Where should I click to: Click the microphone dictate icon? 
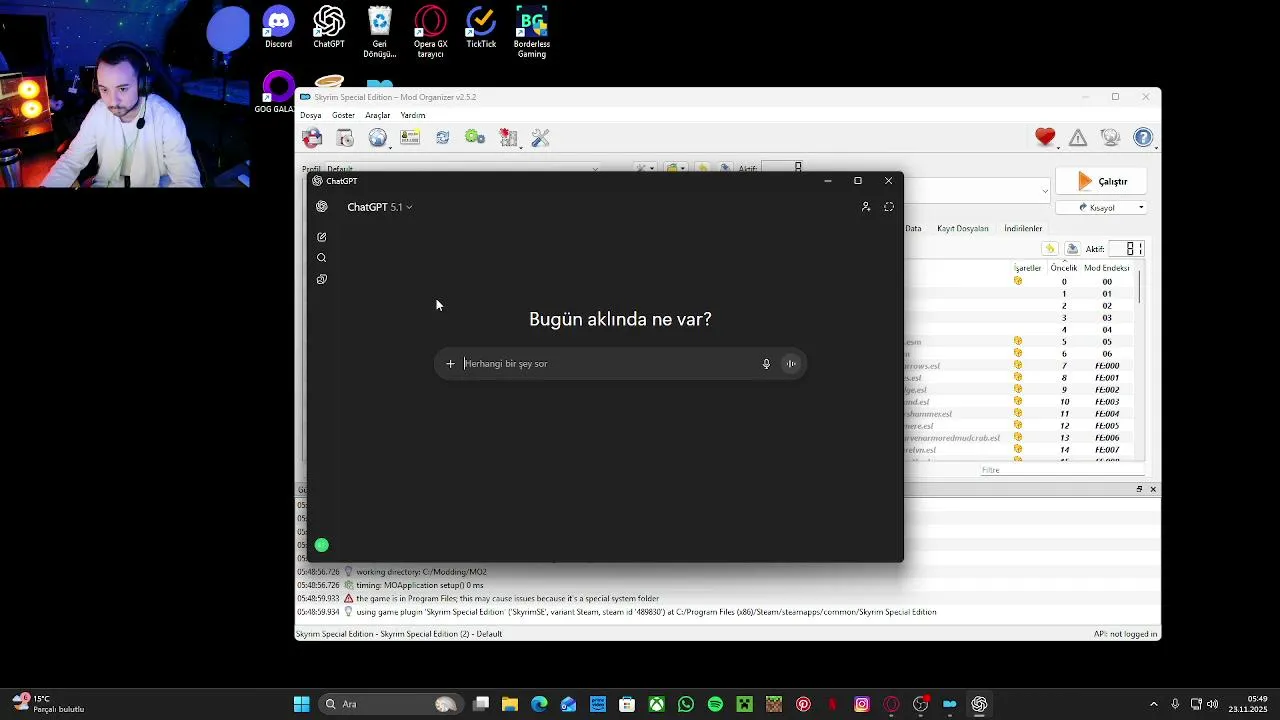[766, 364]
